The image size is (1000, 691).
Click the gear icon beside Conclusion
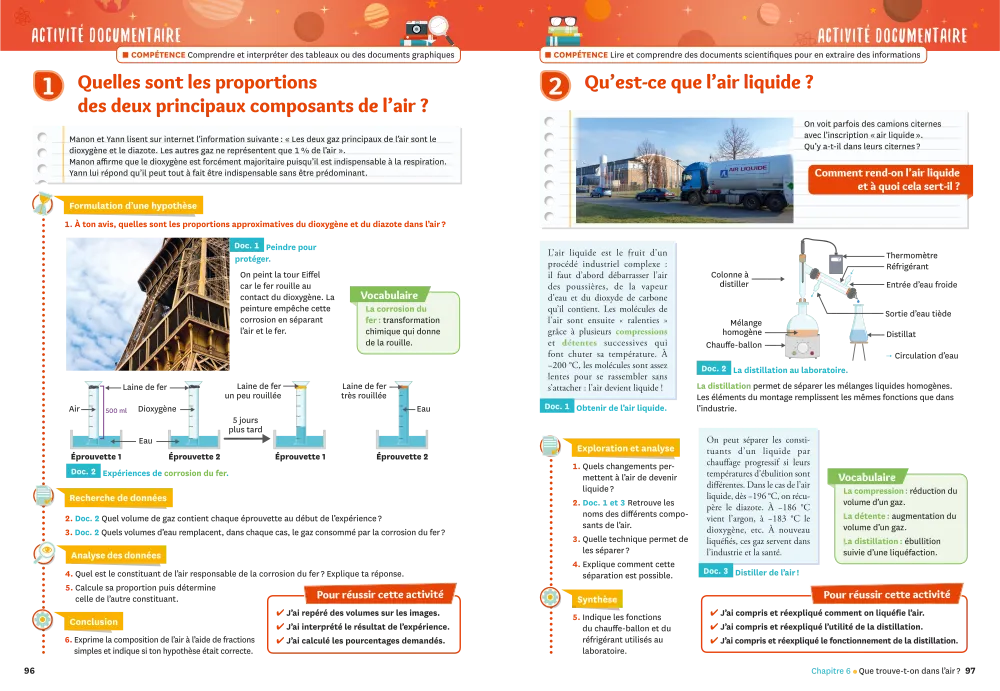(43, 620)
